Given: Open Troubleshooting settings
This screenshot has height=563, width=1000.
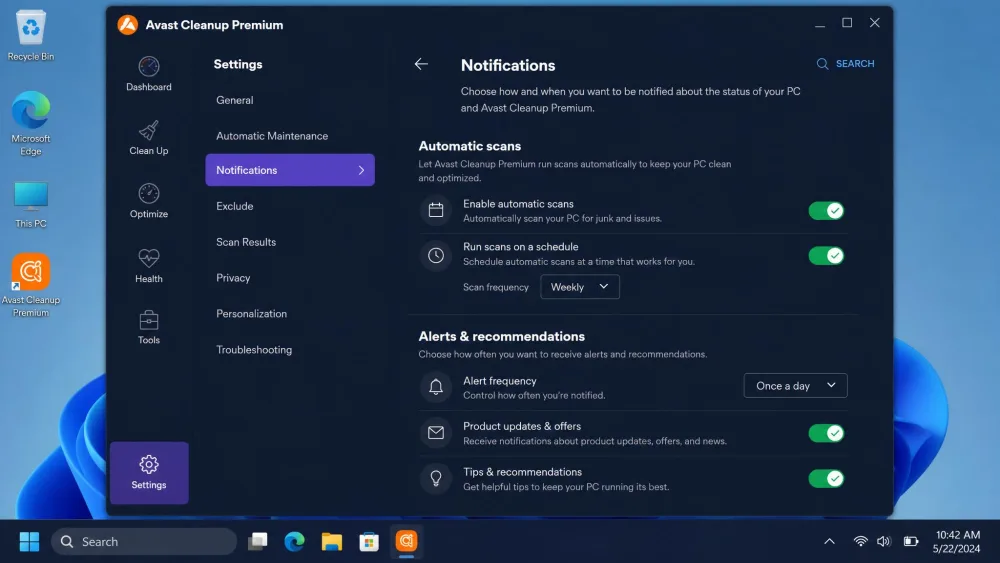Looking at the screenshot, I should point(254,349).
